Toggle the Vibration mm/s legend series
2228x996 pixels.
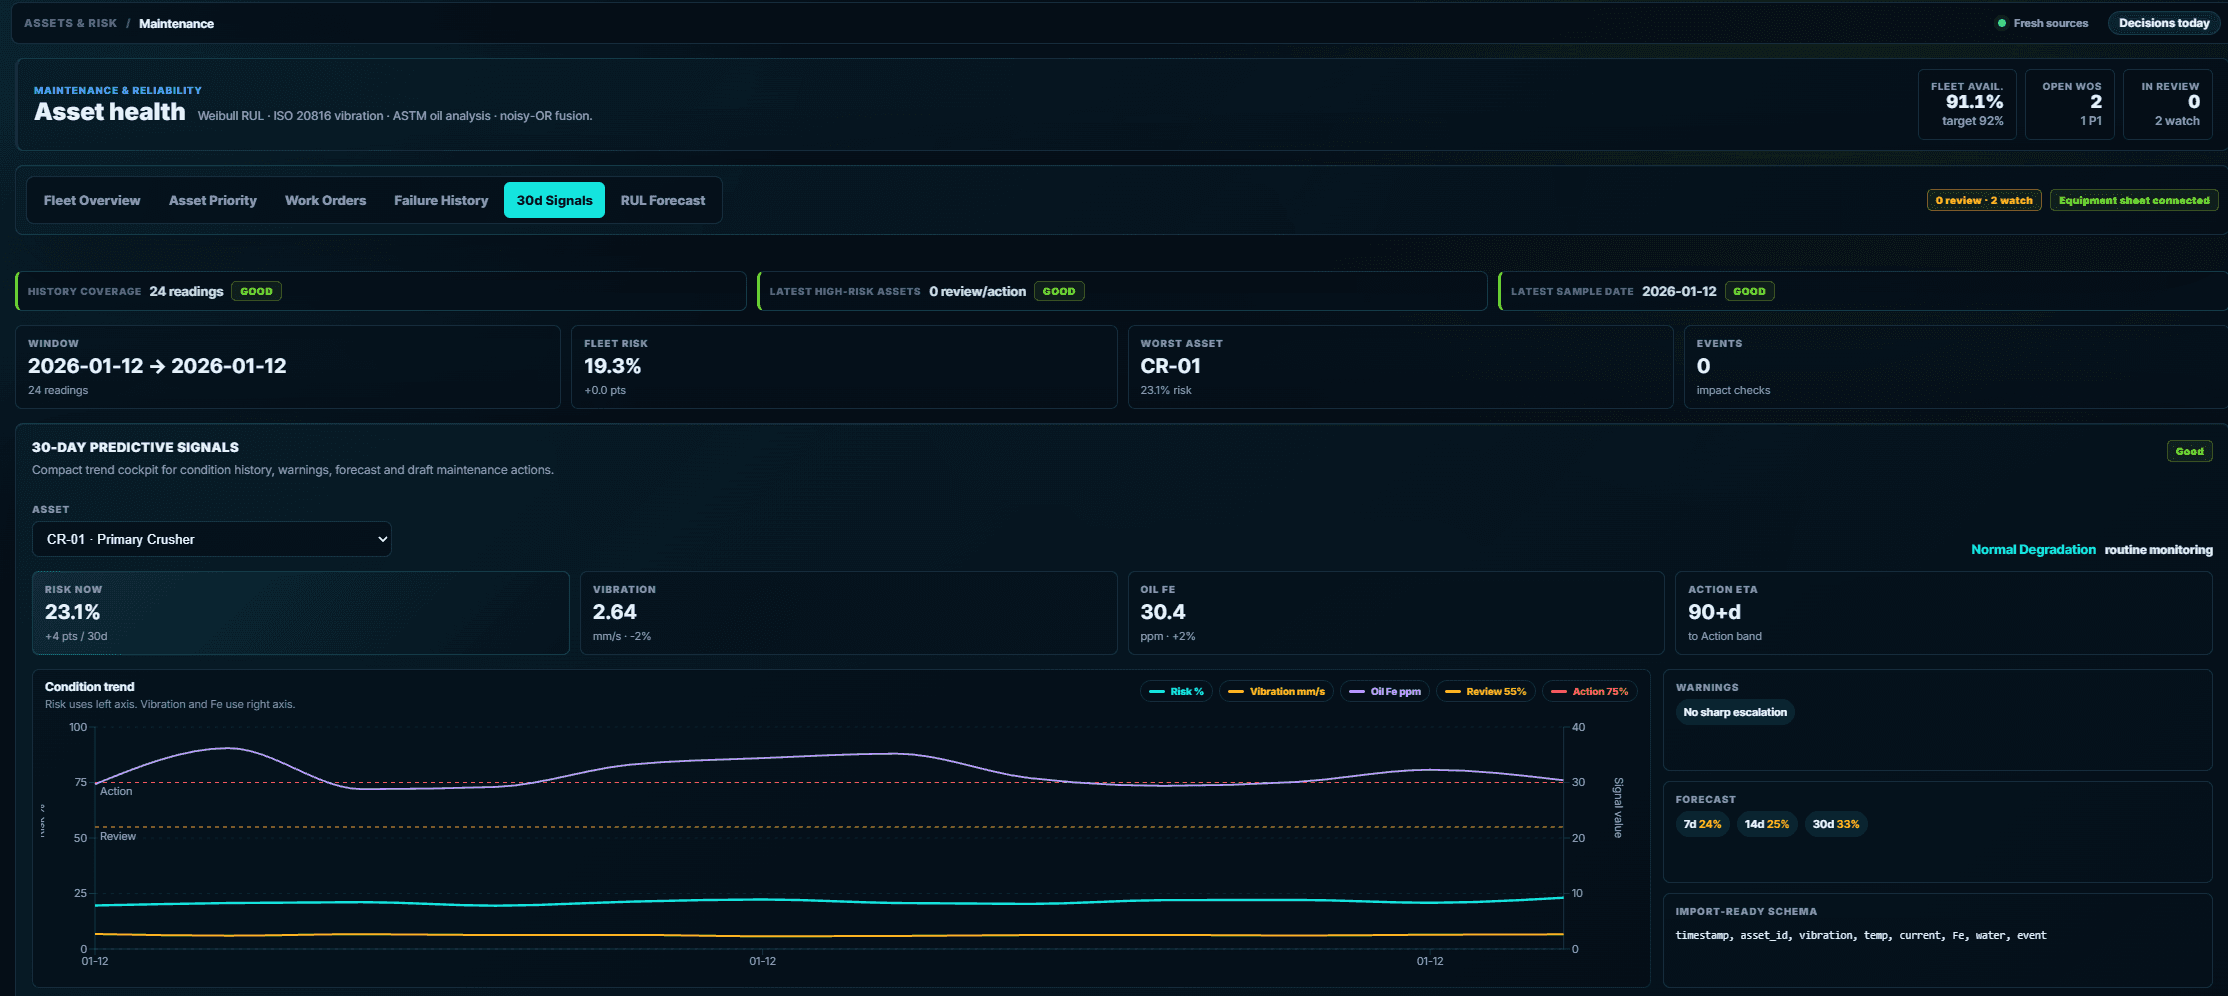1277,691
